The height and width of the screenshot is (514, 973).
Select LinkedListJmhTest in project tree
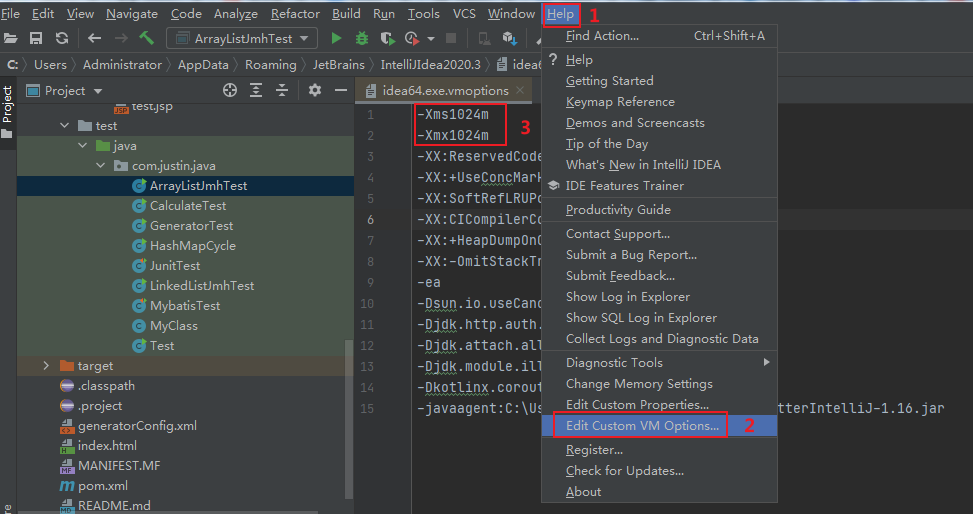[202, 286]
